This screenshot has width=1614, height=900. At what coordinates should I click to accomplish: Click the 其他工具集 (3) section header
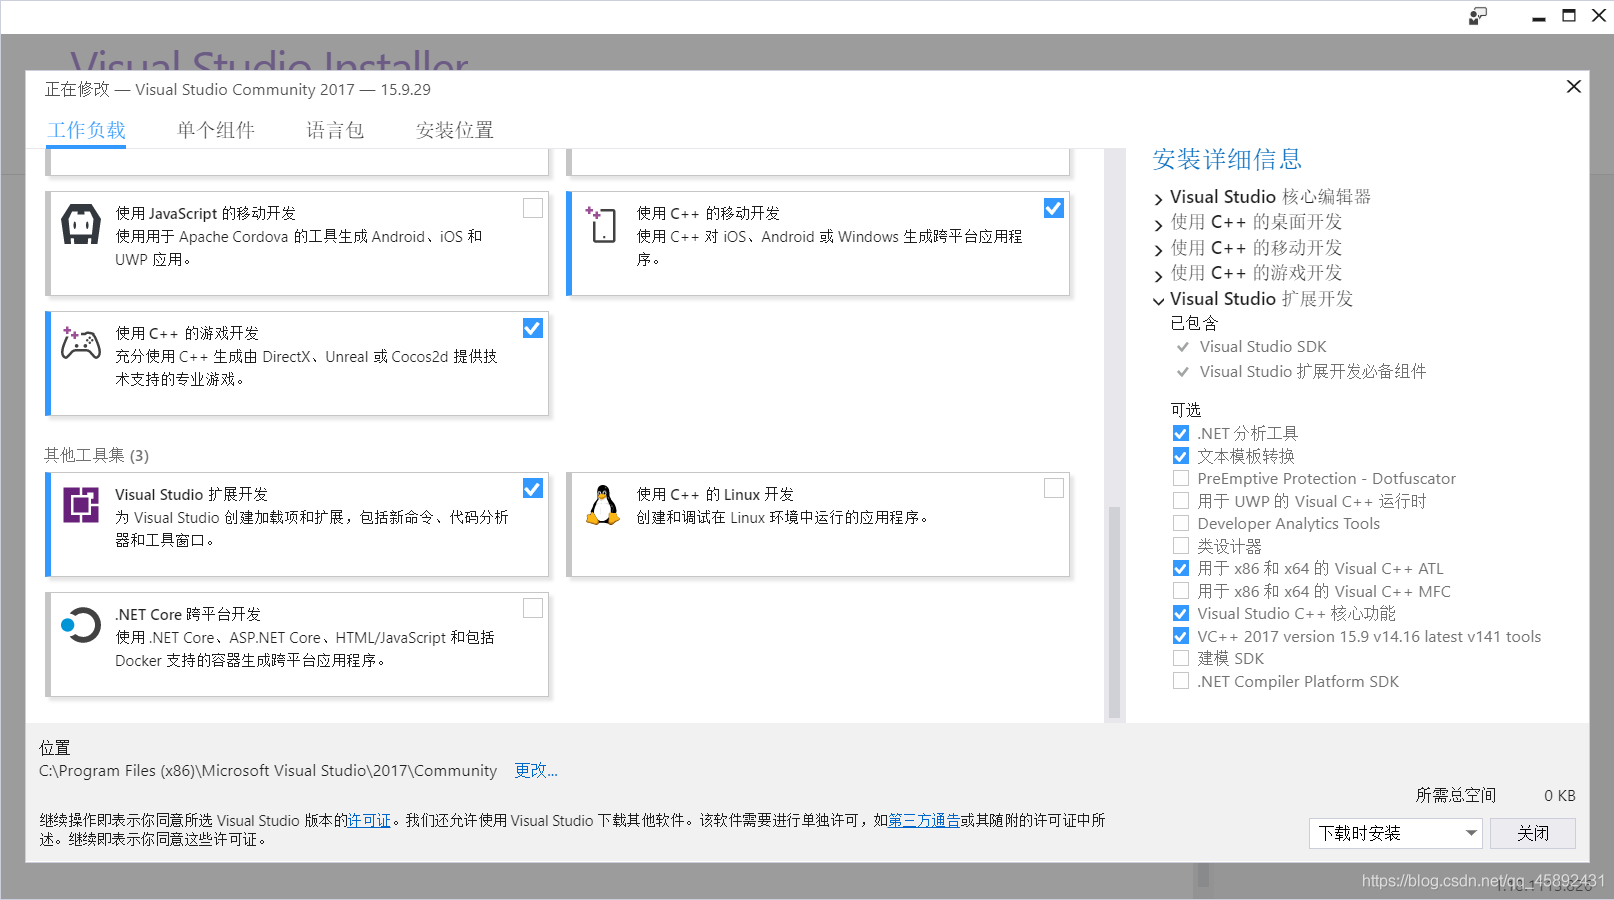96,455
